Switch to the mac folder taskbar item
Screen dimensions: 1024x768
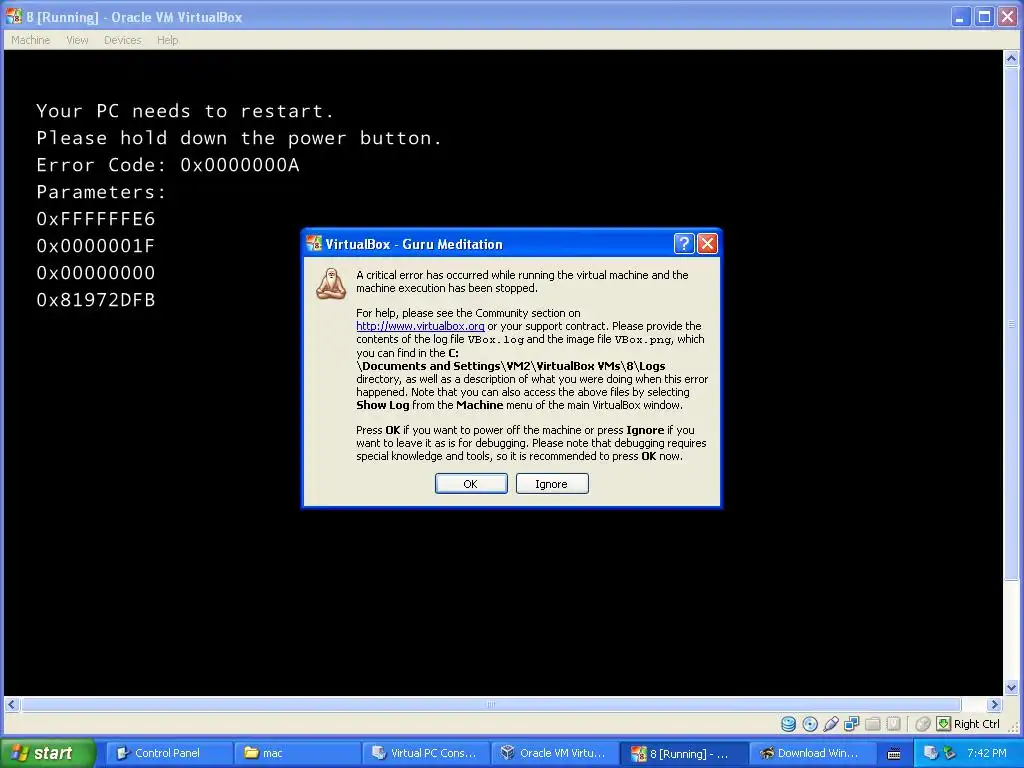tap(298, 753)
